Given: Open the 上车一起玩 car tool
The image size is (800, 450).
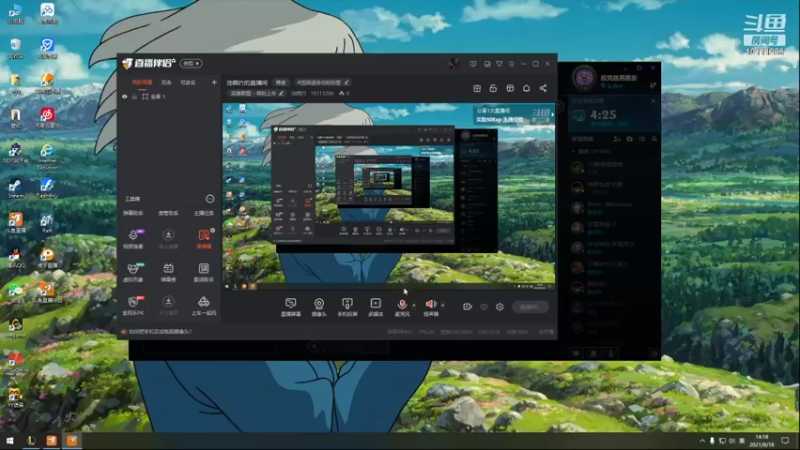Looking at the screenshot, I should 204,305.
